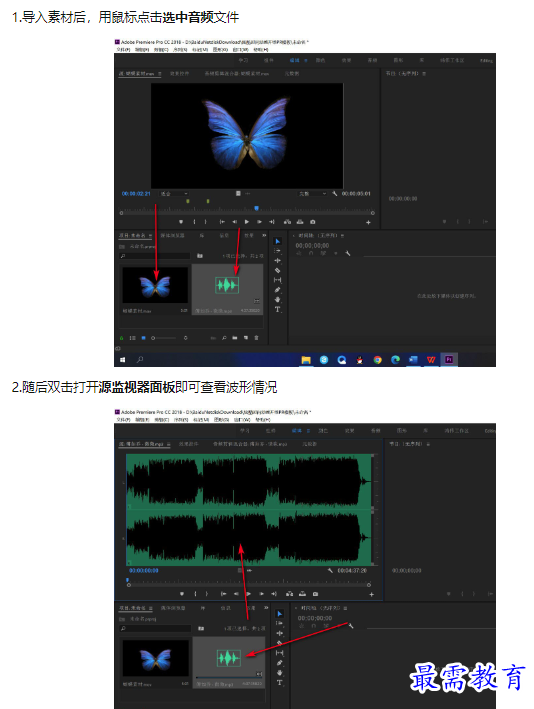Click Mark Out under the butterfly preview

pyautogui.click(x=206, y=222)
